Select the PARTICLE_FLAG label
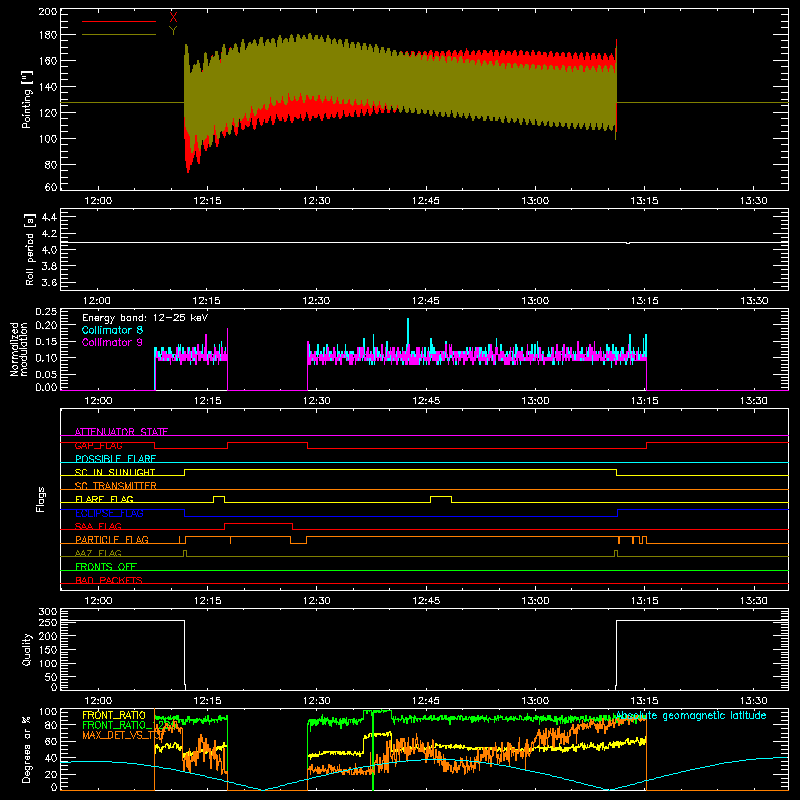 112,539
